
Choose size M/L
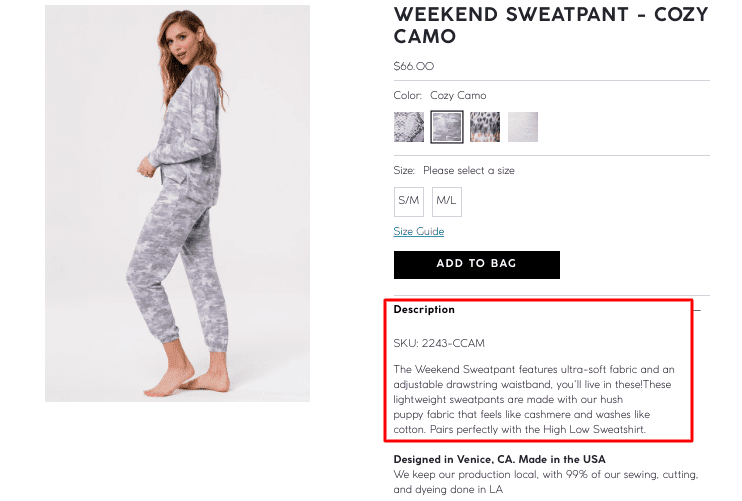(x=447, y=201)
